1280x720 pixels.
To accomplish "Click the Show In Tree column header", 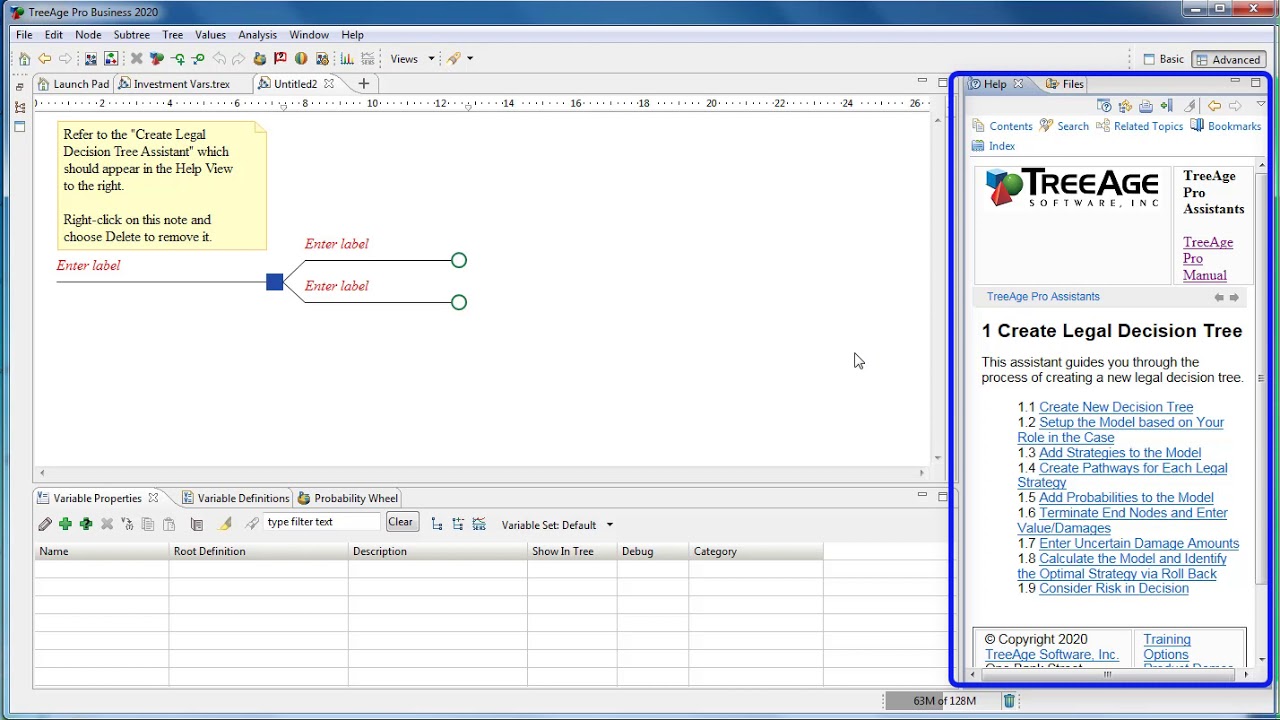I will (x=572, y=552).
